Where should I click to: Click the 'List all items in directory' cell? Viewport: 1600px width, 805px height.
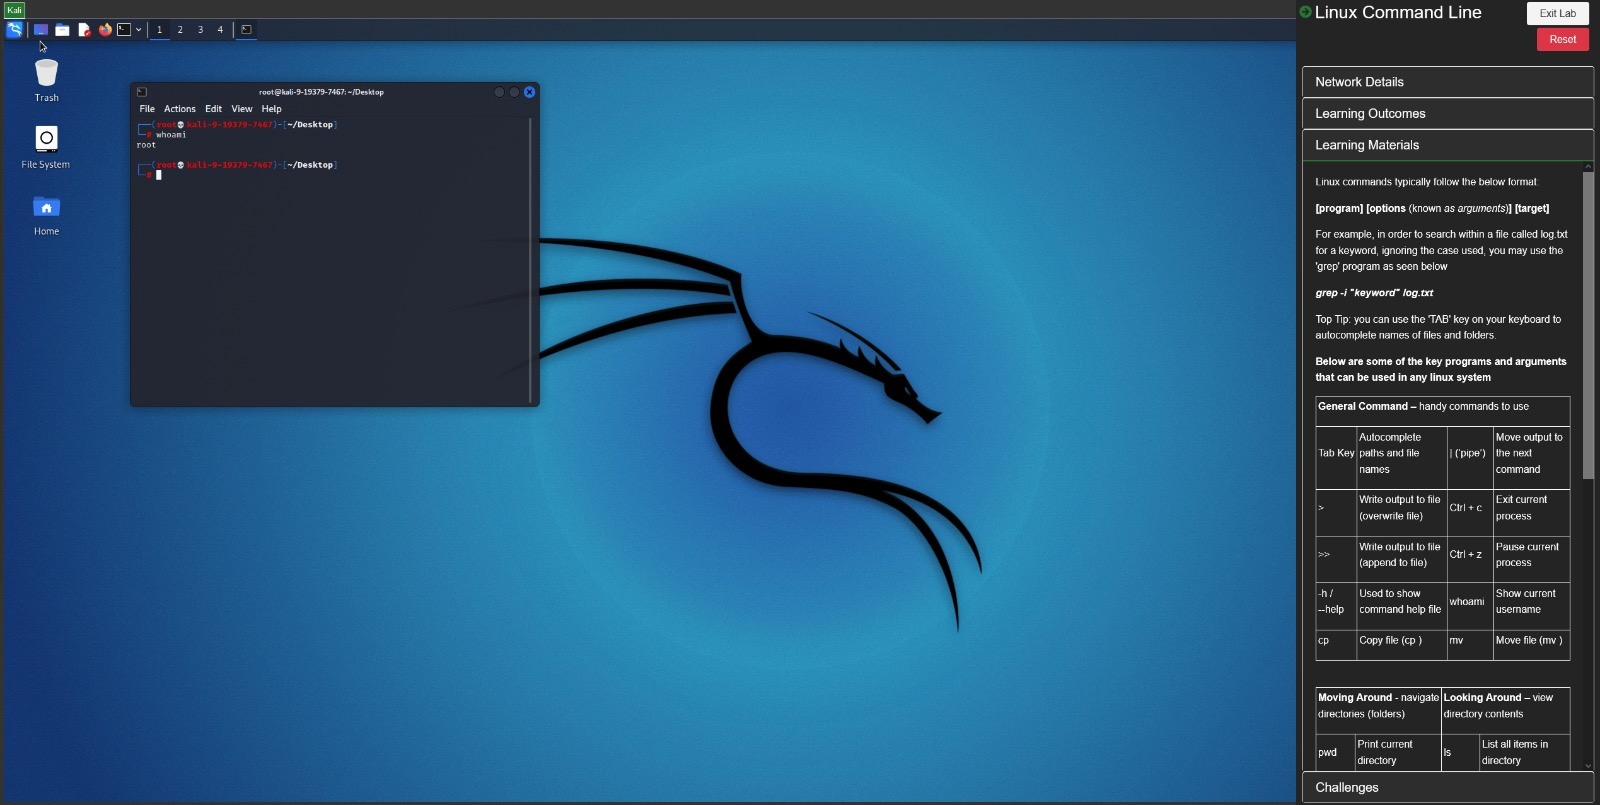point(1524,752)
